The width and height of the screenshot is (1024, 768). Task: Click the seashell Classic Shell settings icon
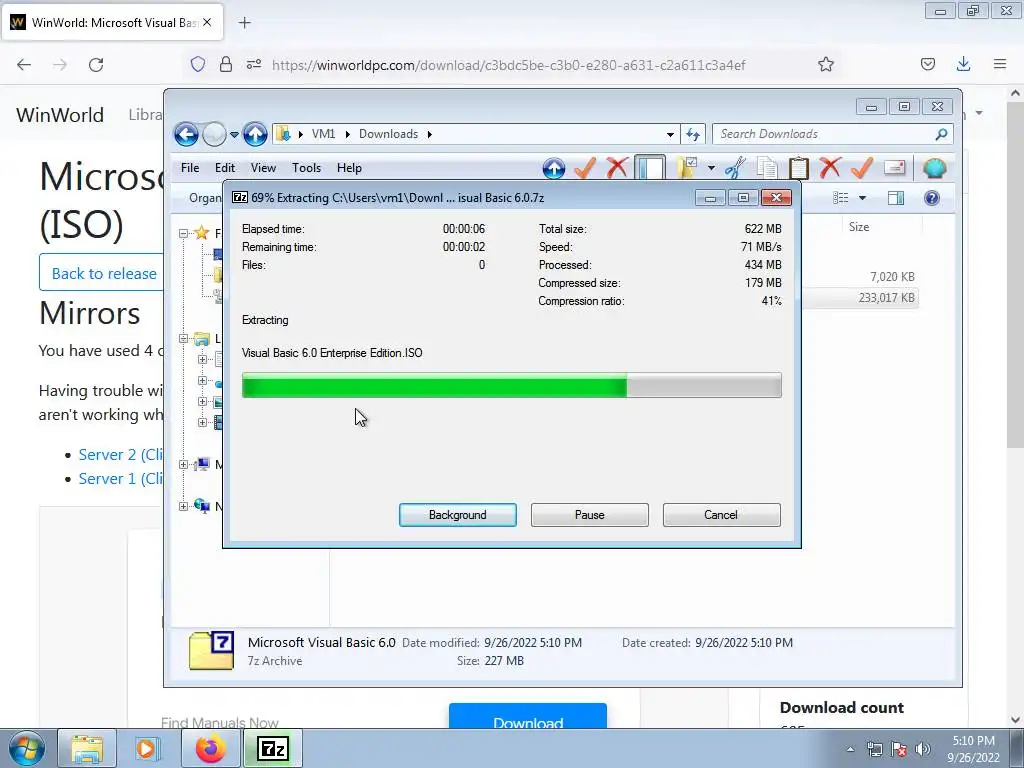point(935,168)
